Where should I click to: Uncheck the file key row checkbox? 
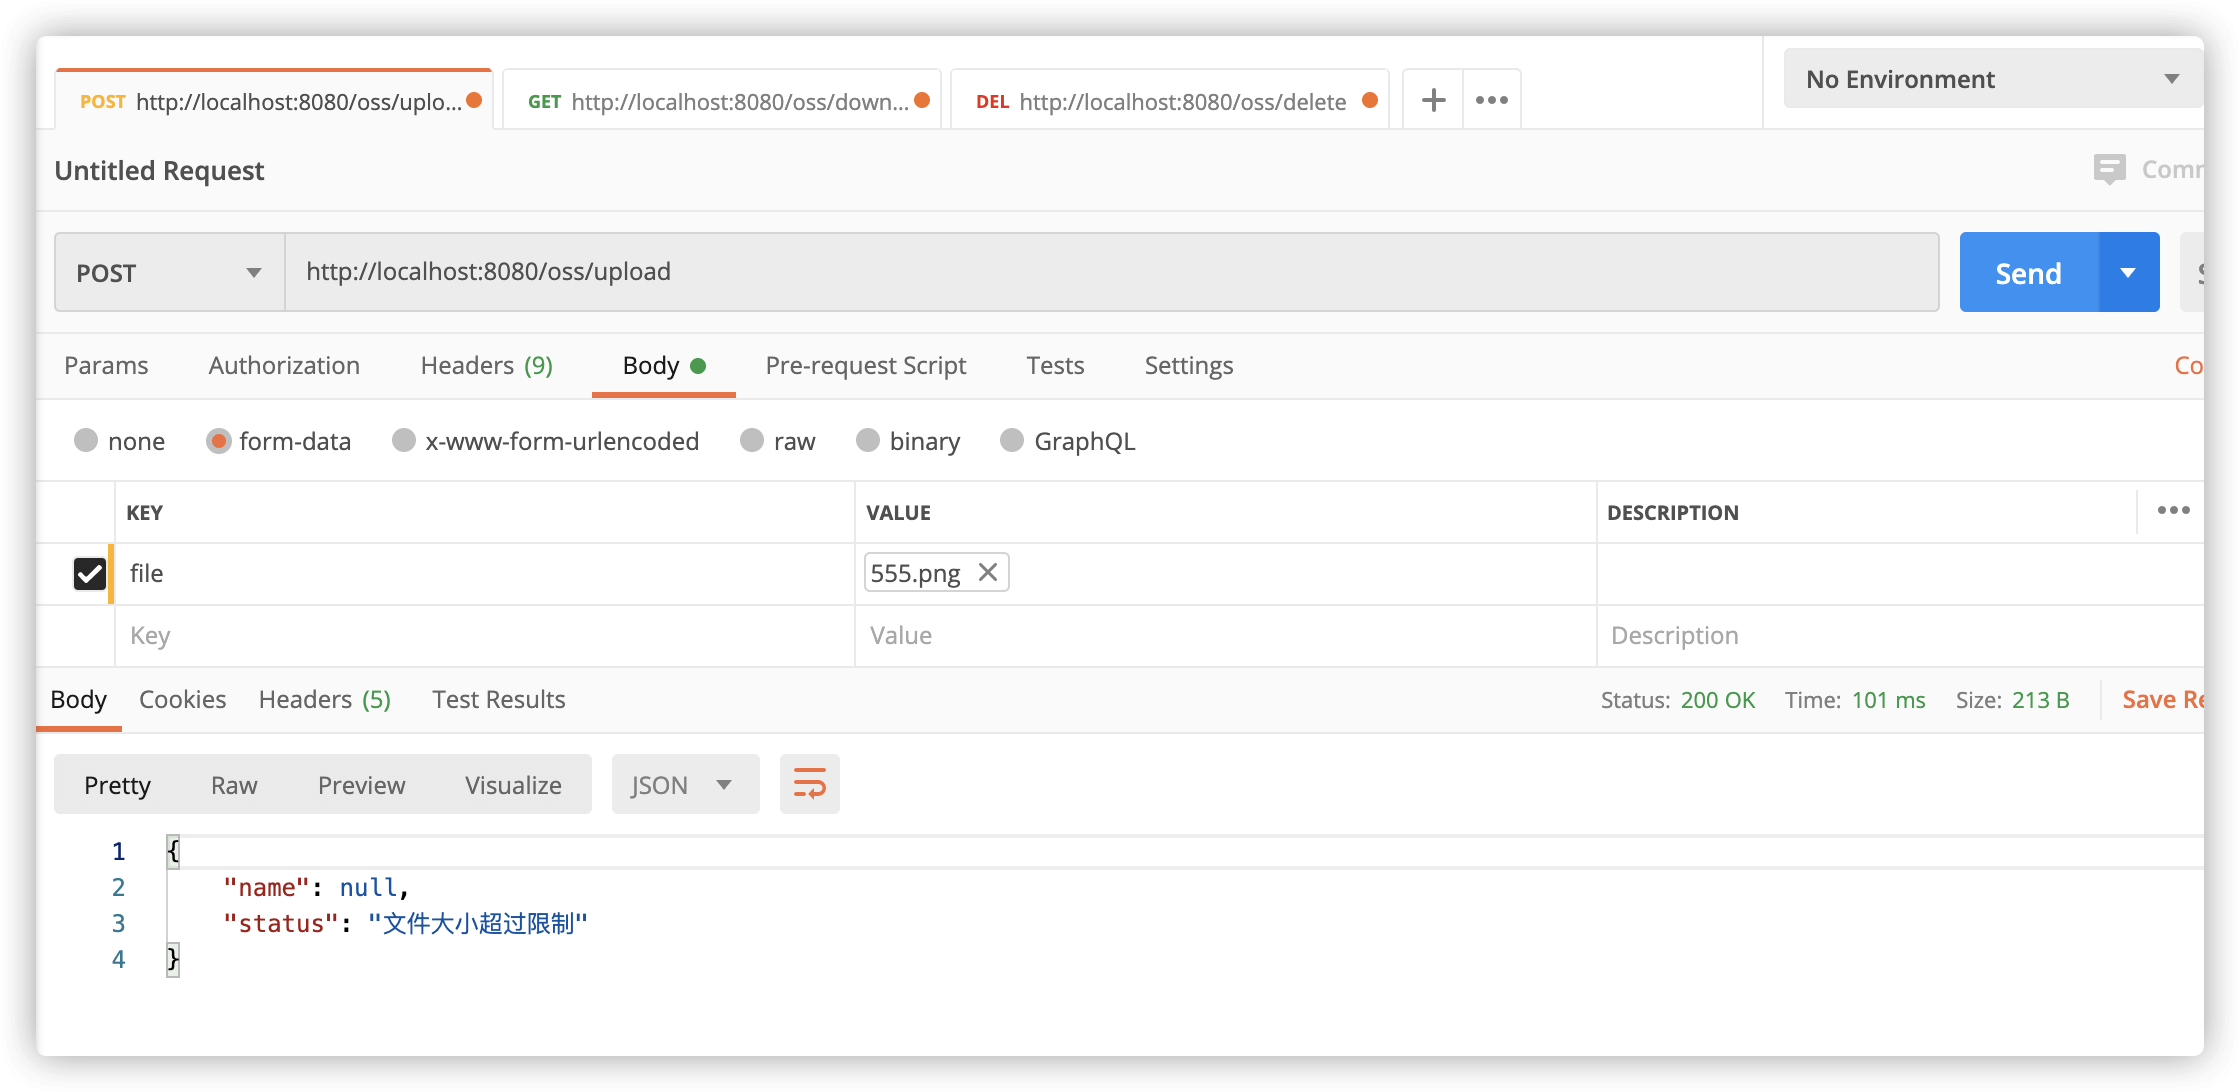tap(90, 573)
